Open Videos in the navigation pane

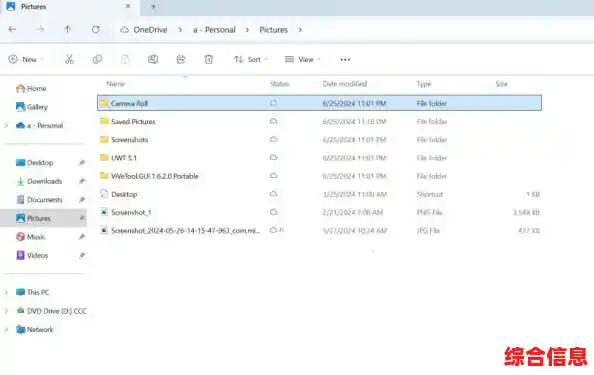point(32,255)
